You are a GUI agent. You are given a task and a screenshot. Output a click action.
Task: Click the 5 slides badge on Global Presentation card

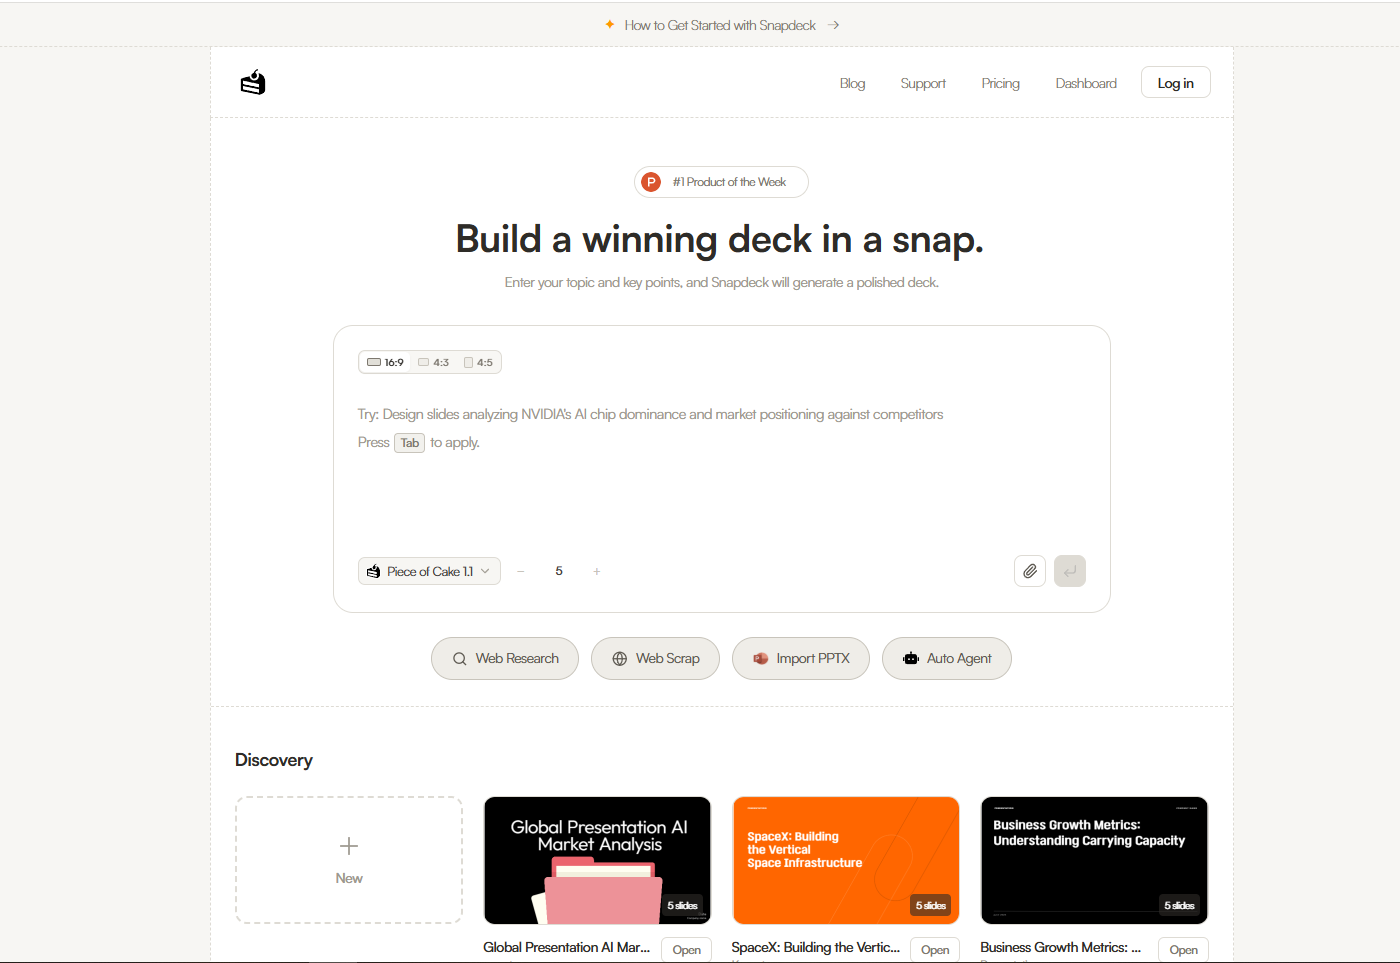683,905
